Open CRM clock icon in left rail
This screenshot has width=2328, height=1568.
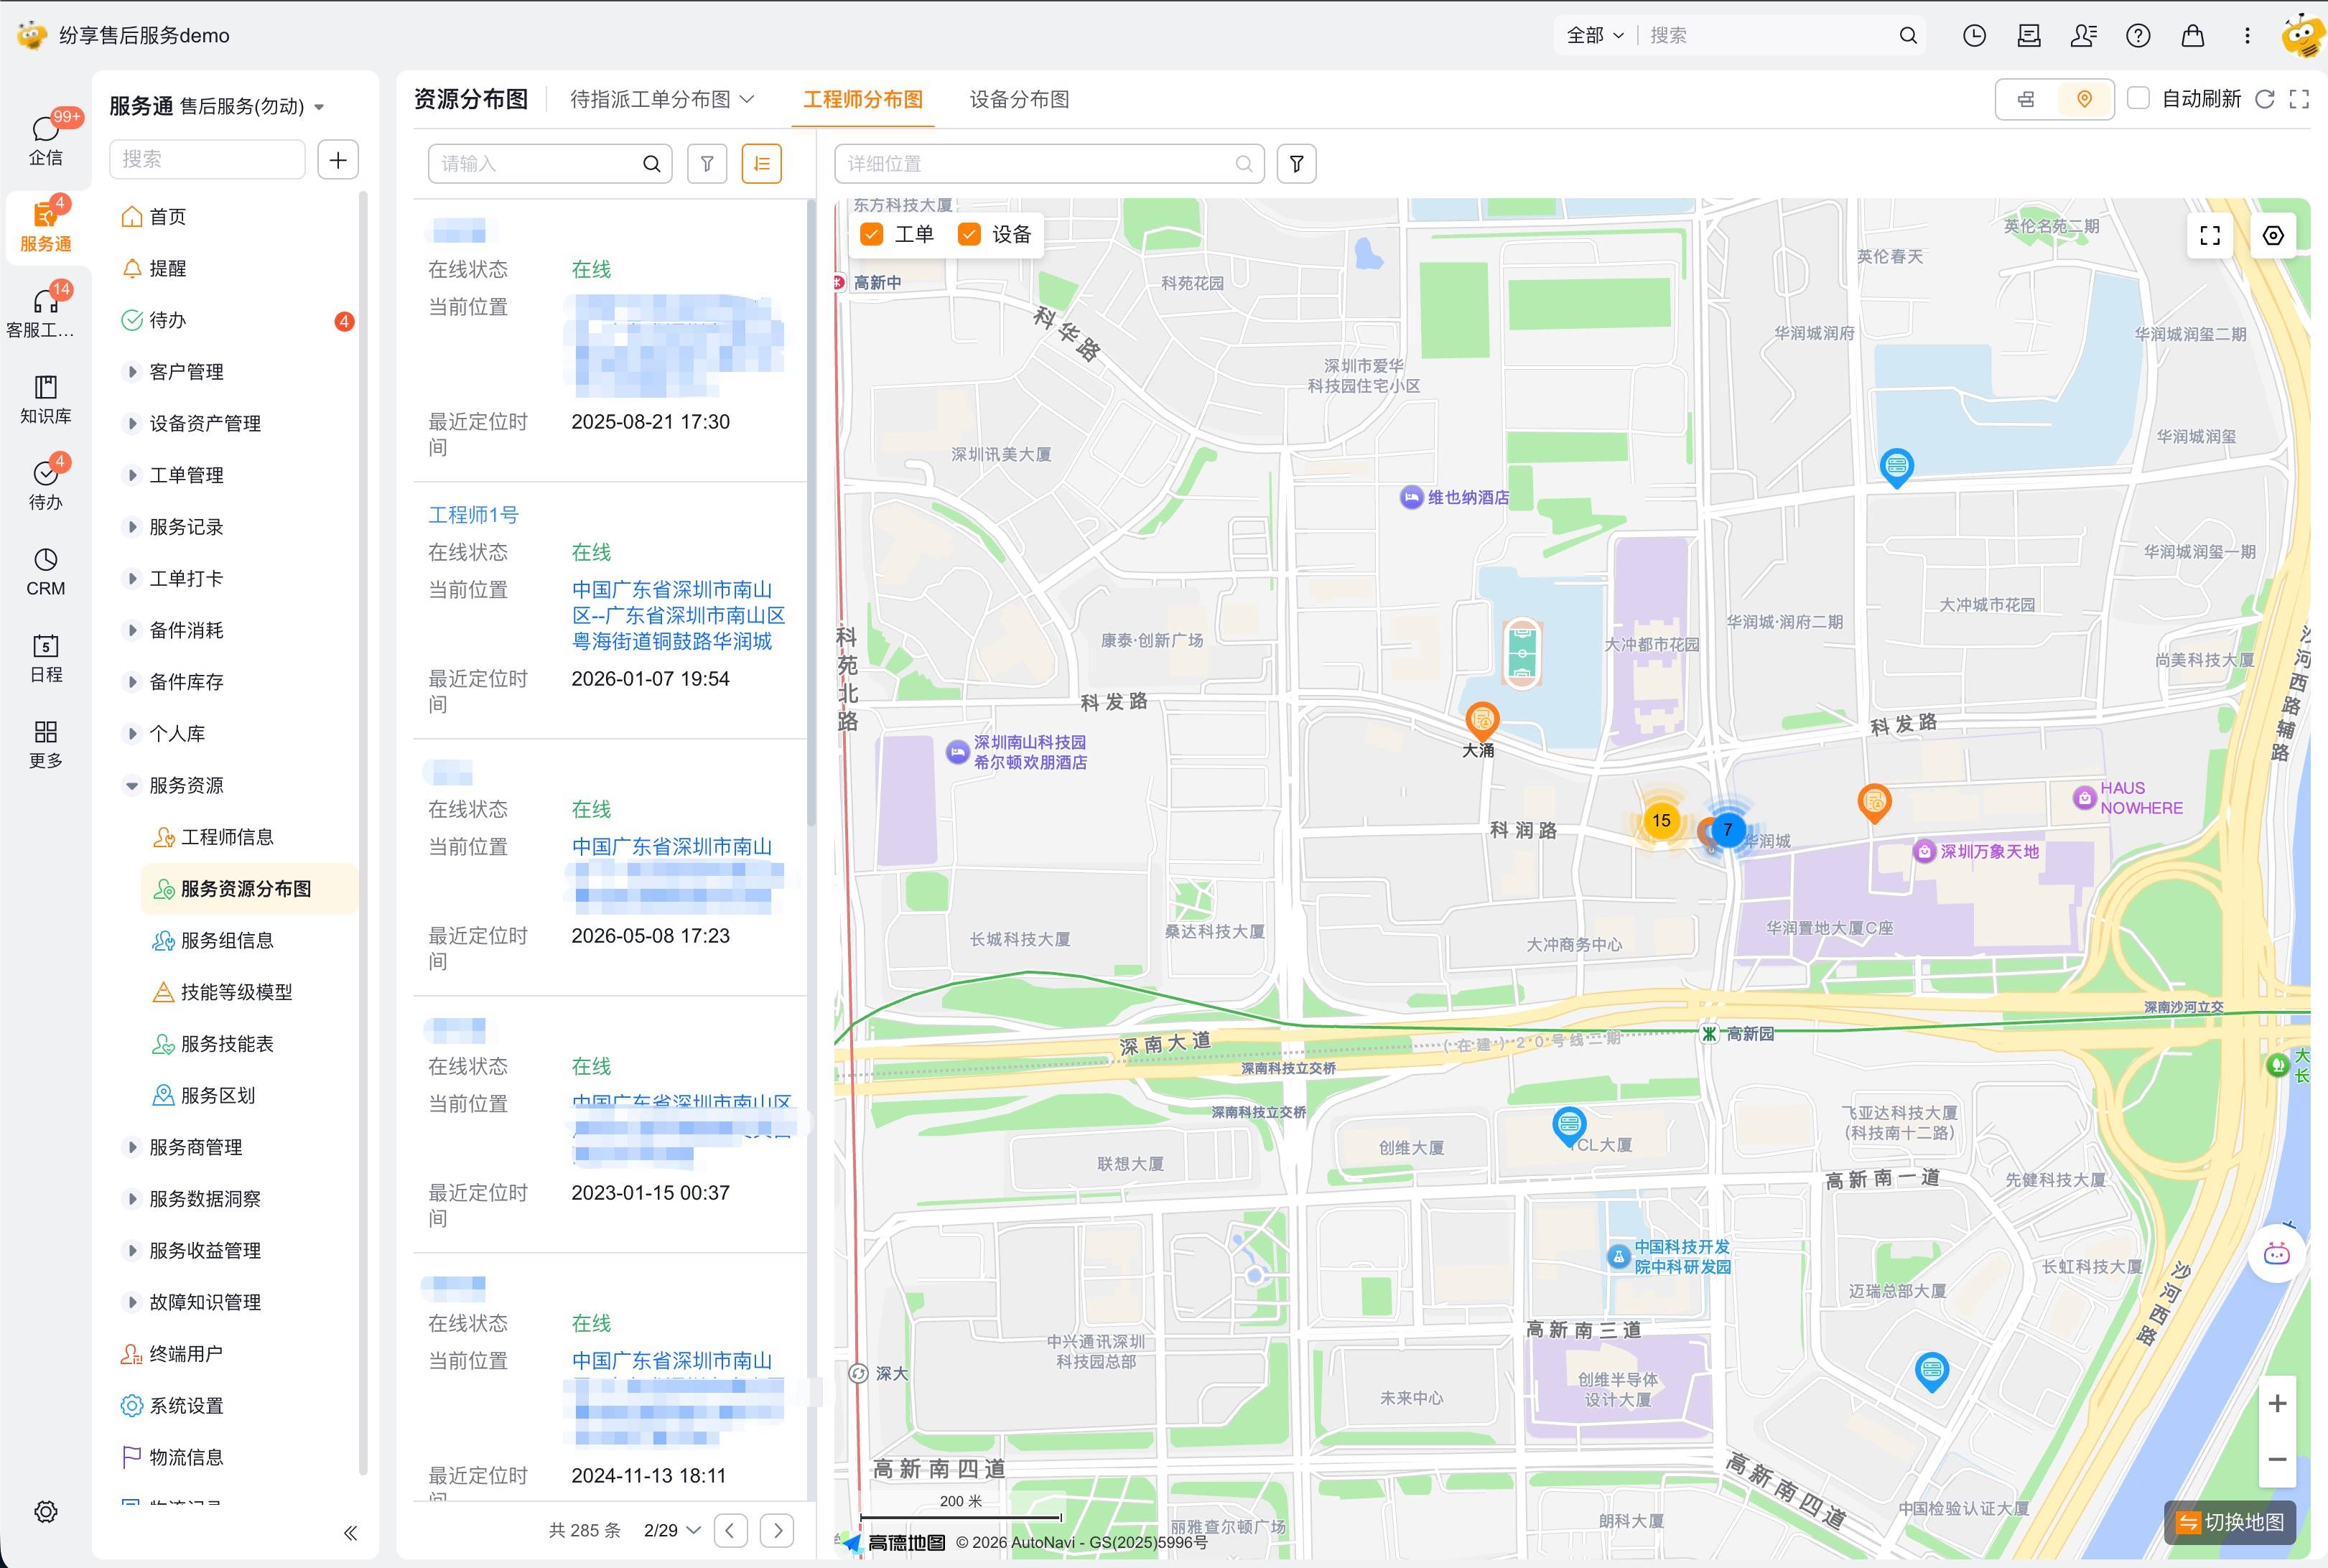point(46,572)
